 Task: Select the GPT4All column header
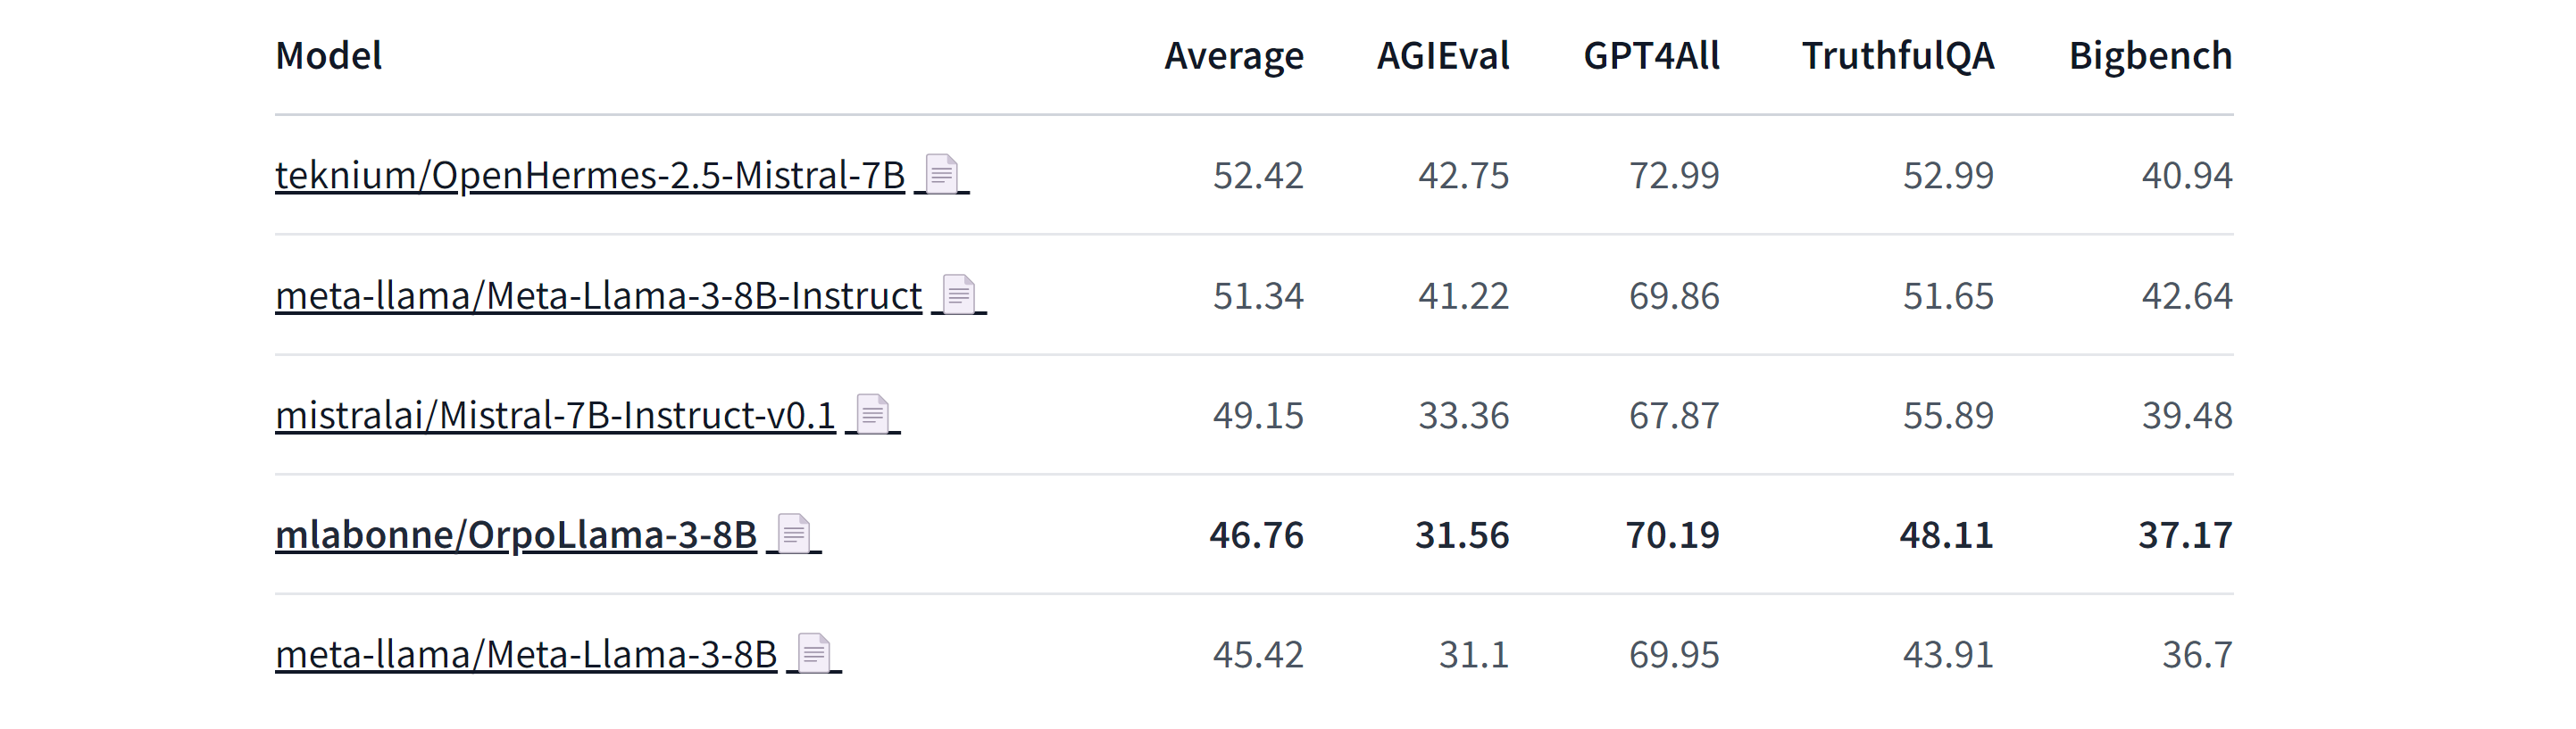[x=1651, y=55]
